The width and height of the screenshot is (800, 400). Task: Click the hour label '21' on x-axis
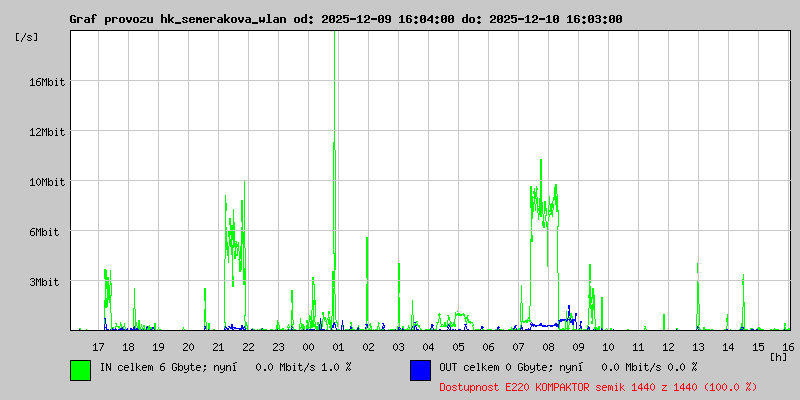[218, 347]
